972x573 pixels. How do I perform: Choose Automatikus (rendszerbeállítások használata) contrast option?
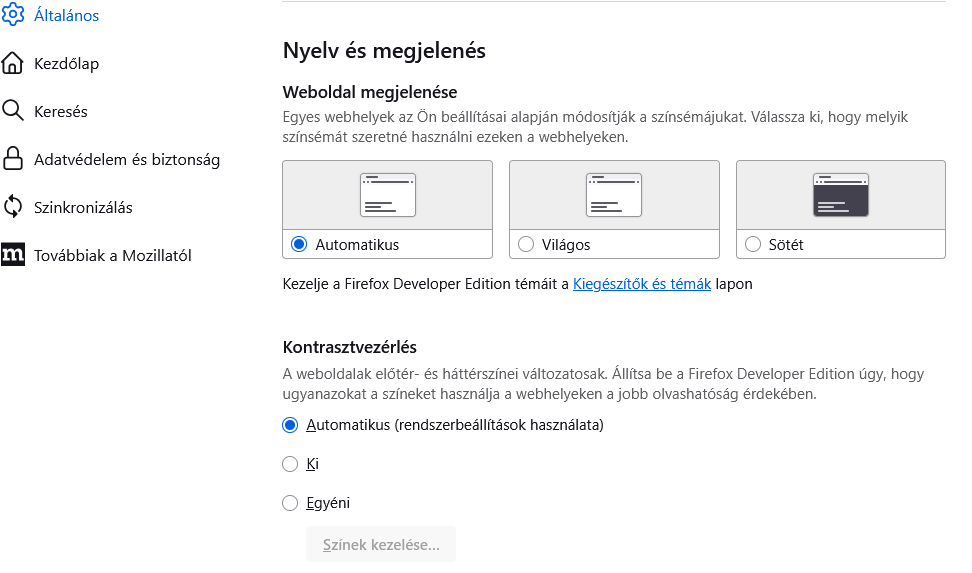[x=289, y=425]
